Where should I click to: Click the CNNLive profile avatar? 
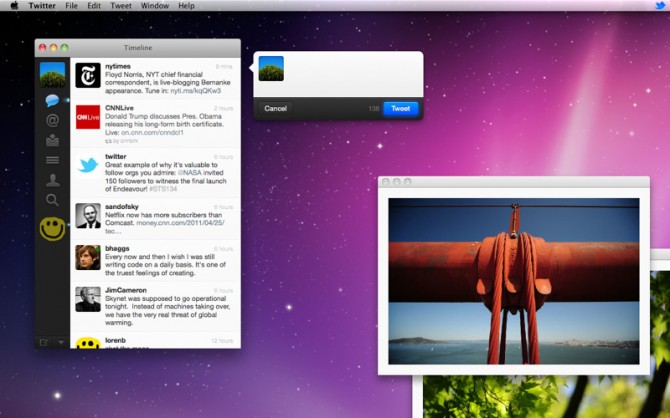pos(88,117)
